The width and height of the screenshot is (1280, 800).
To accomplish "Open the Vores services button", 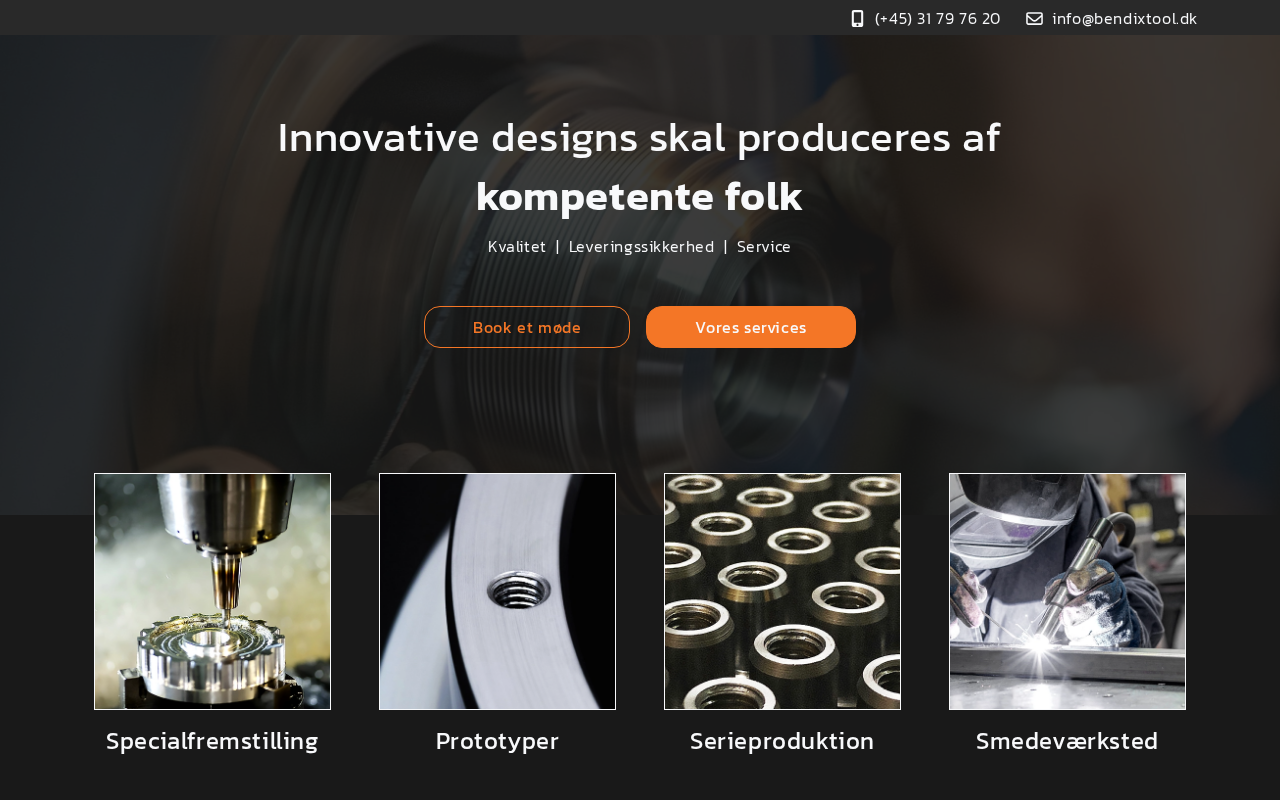I will [x=751, y=327].
